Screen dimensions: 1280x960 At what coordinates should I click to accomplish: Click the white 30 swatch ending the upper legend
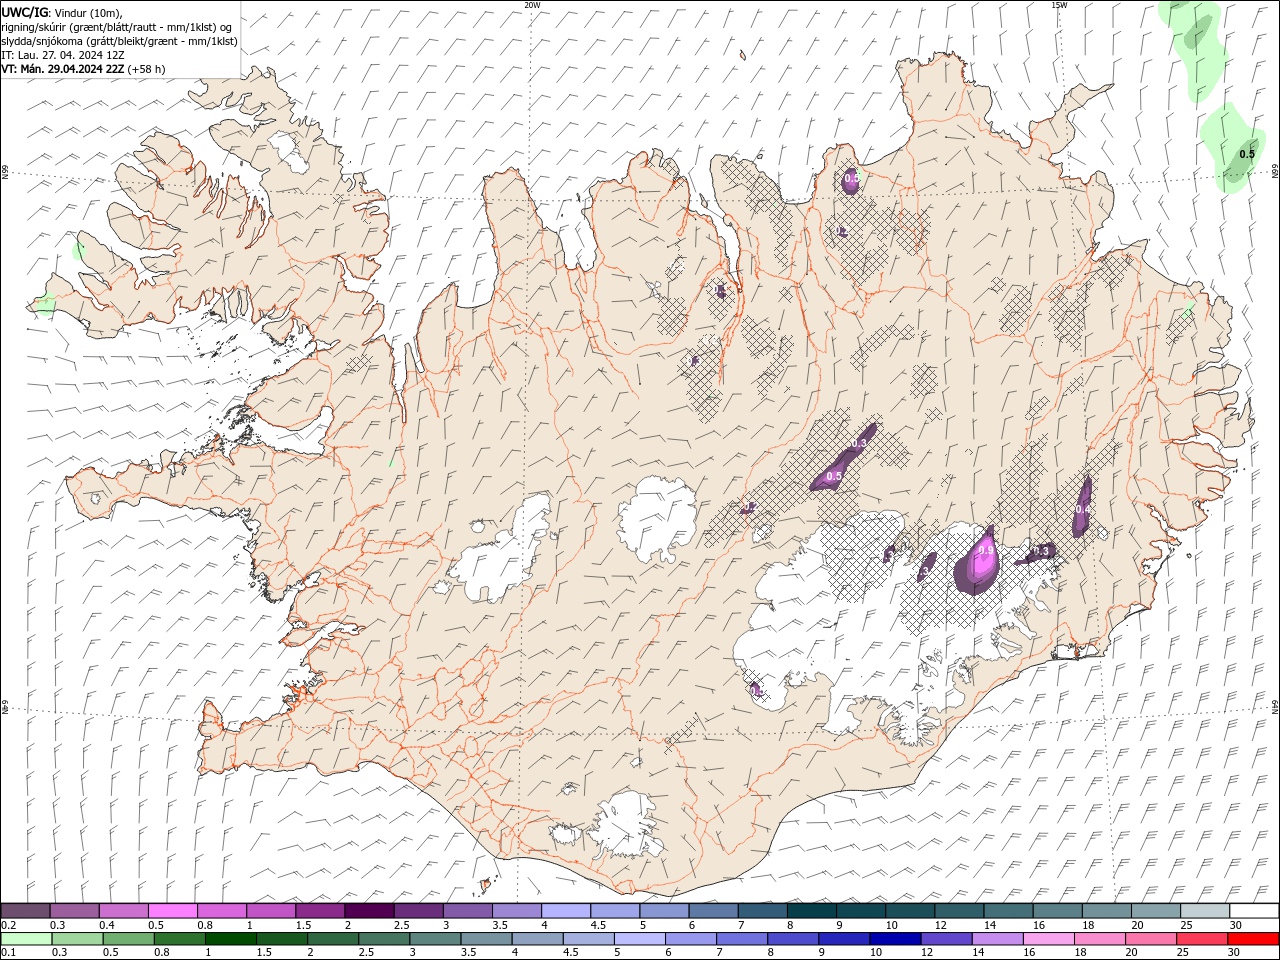tap(1254, 911)
